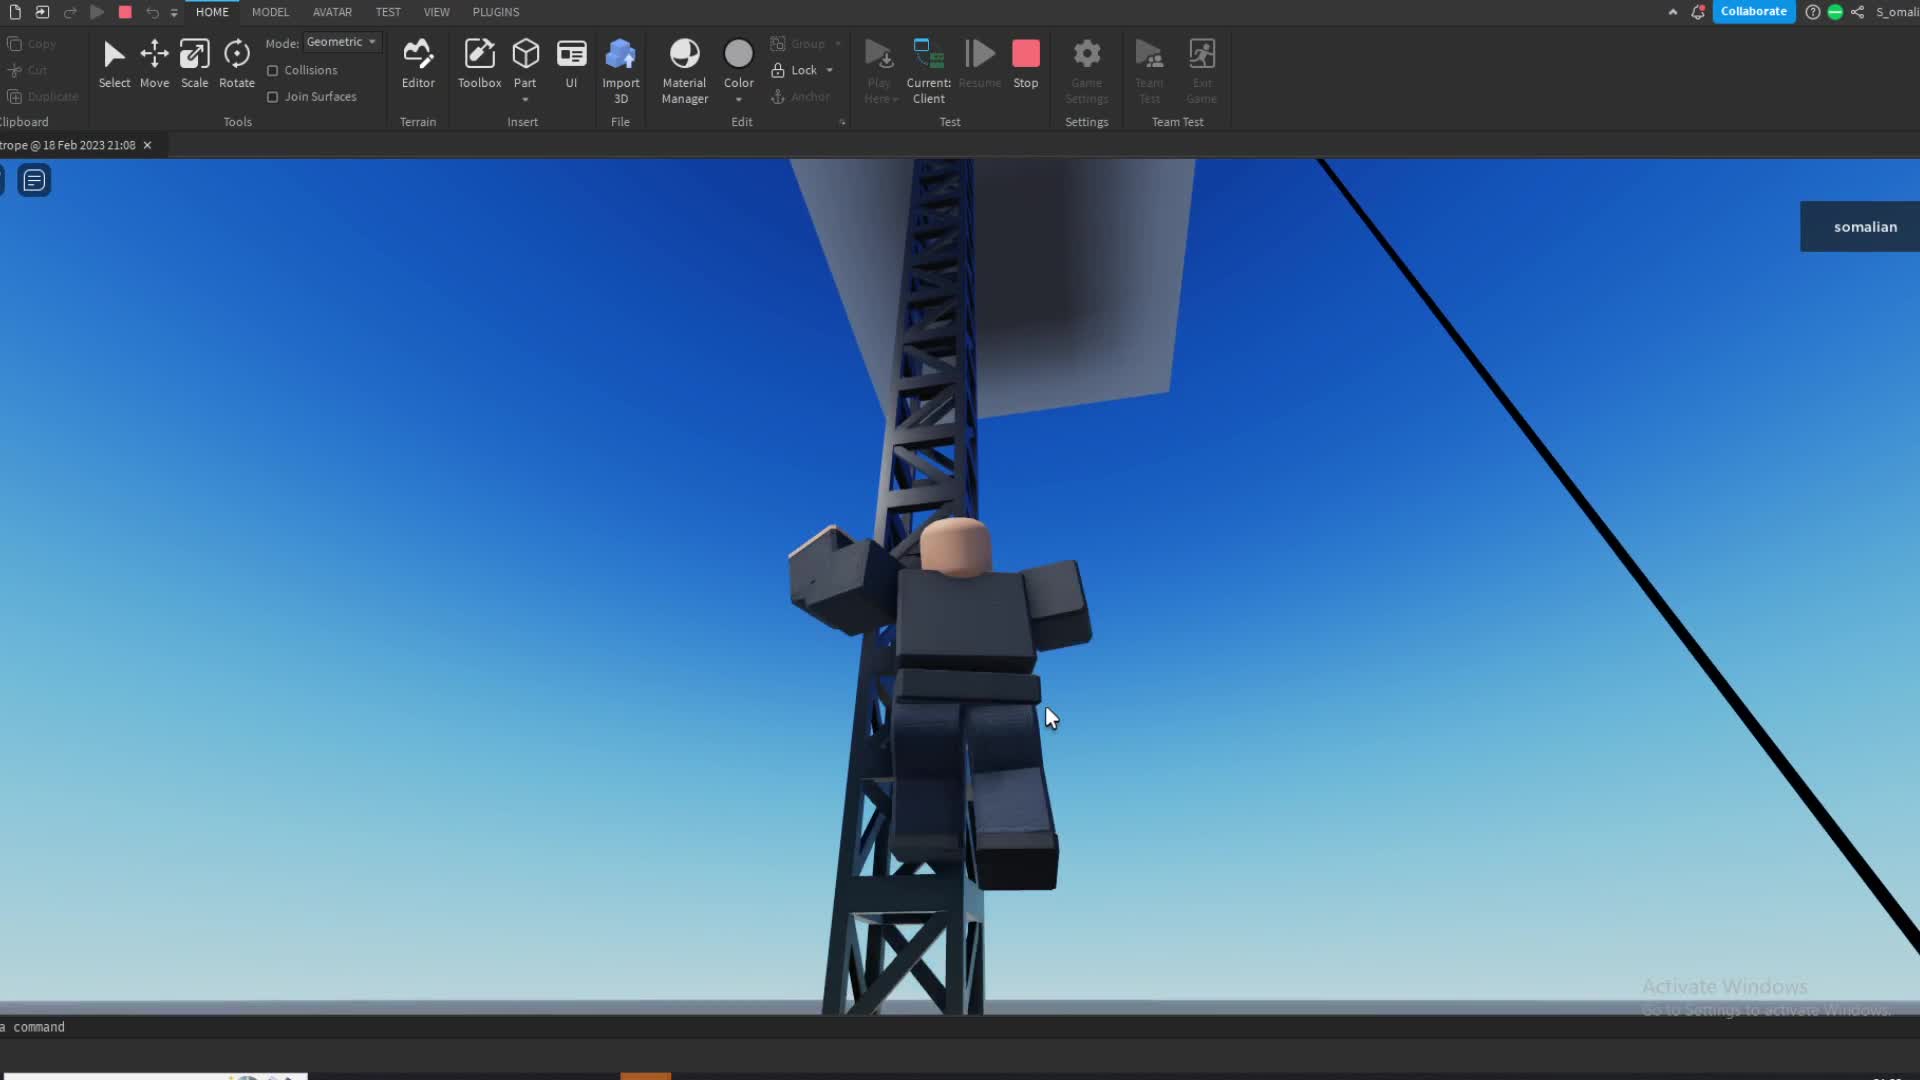Open the PLUGINS ribbon tab
1920x1080 pixels.
495,12
